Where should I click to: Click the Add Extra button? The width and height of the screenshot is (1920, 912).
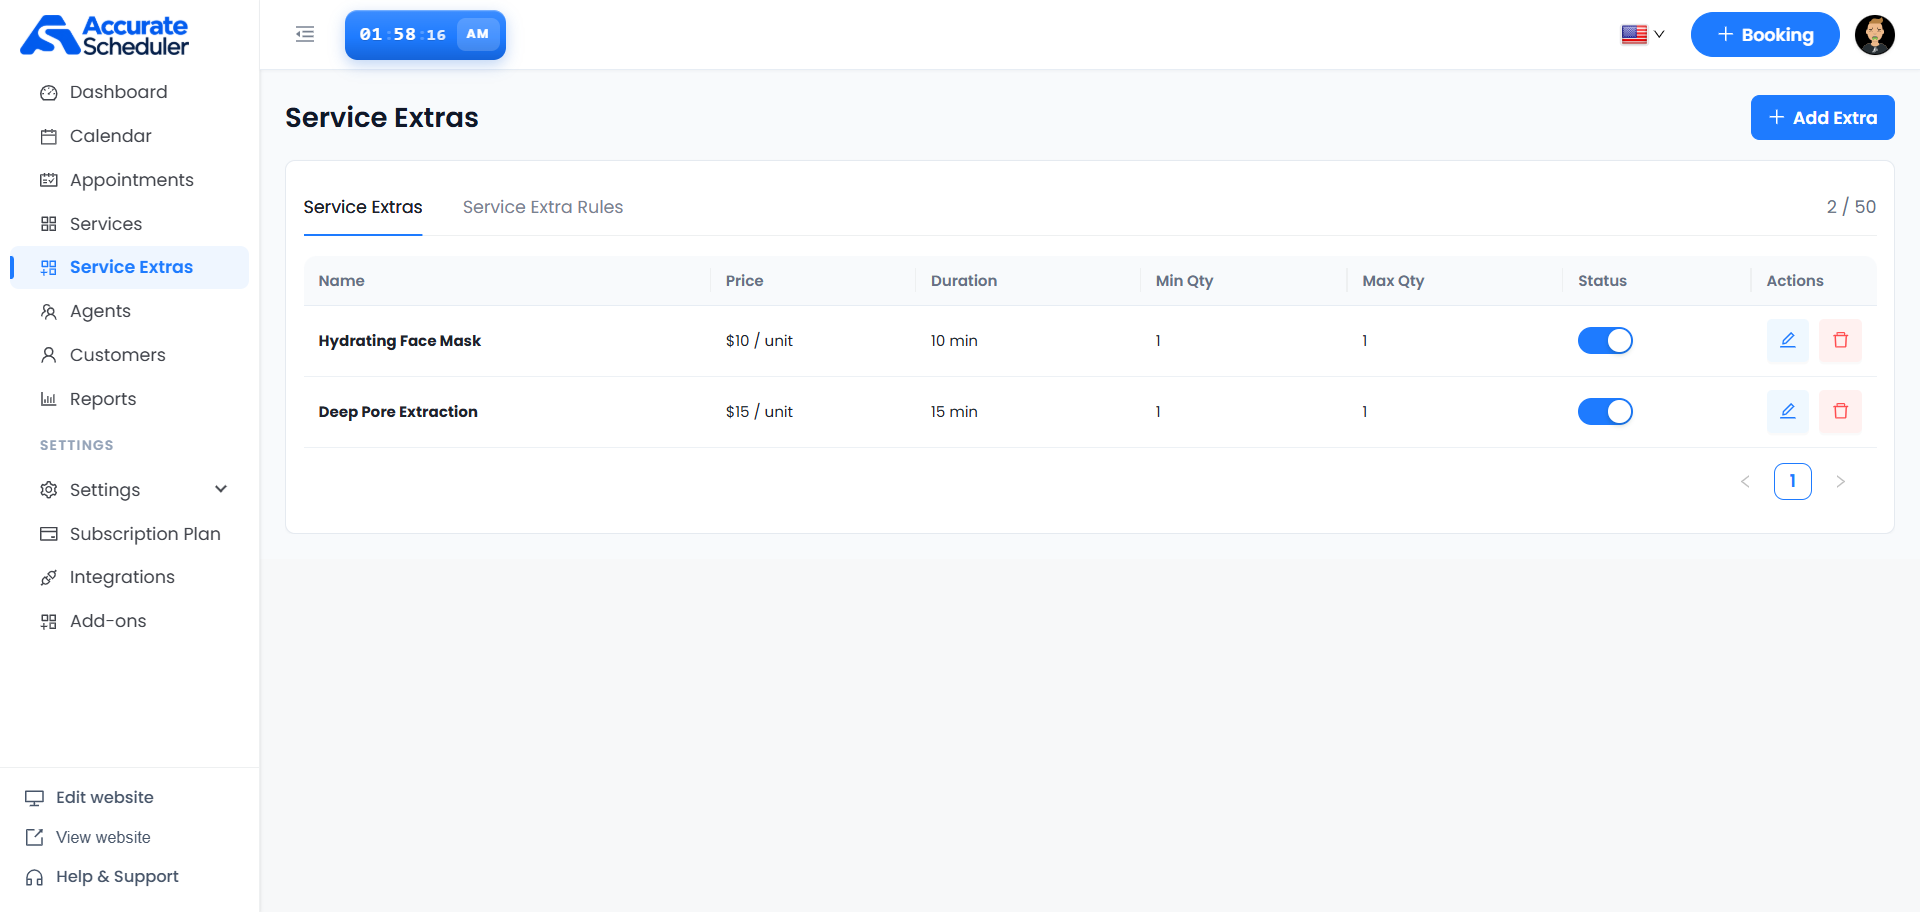coord(1822,118)
